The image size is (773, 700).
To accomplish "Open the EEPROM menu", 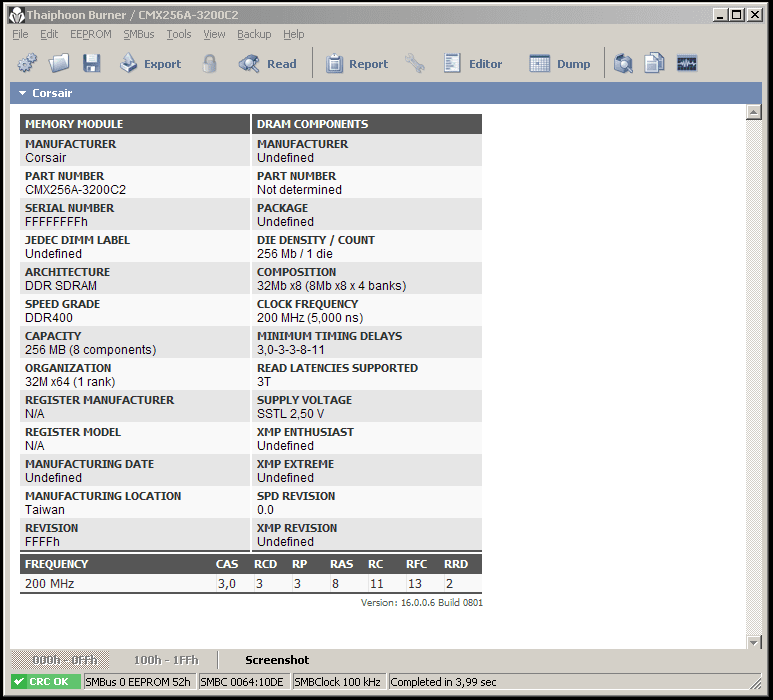I will click(x=91, y=34).
